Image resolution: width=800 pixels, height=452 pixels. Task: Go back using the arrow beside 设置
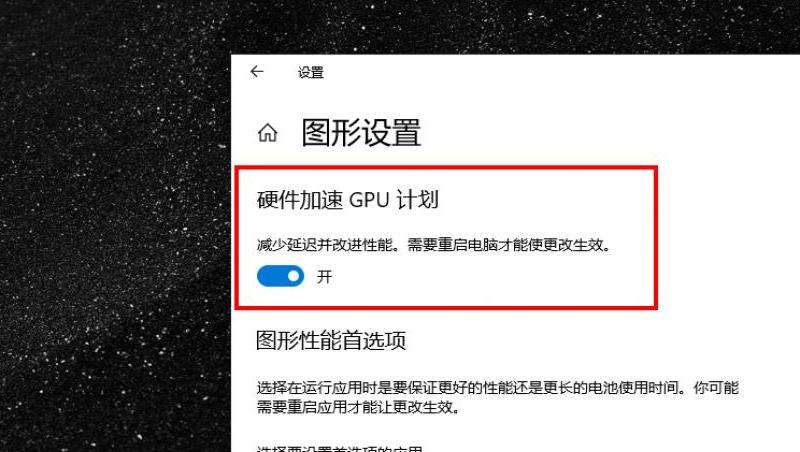point(257,72)
